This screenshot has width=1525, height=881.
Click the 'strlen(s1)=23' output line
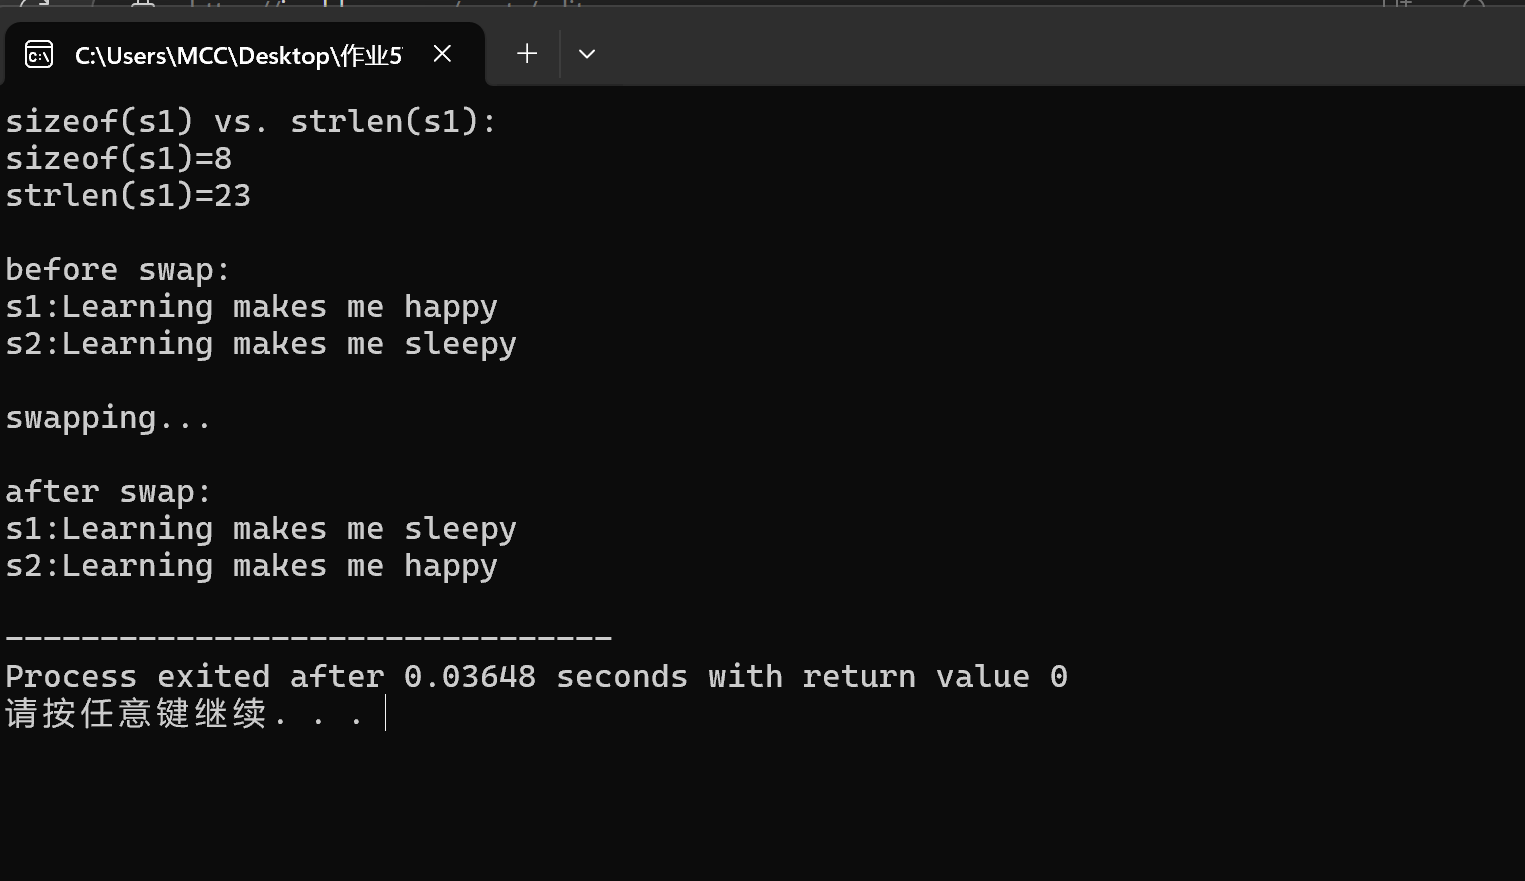tap(128, 196)
